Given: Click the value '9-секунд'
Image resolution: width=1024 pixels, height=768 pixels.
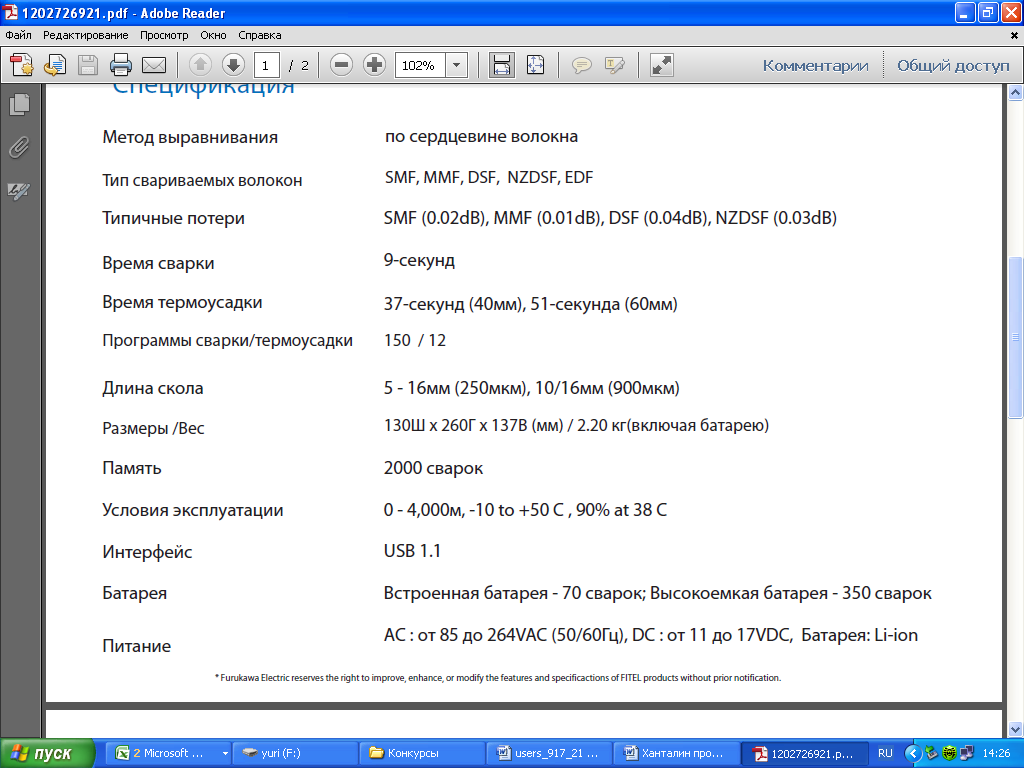Looking at the screenshot, I should pos(419,260).
